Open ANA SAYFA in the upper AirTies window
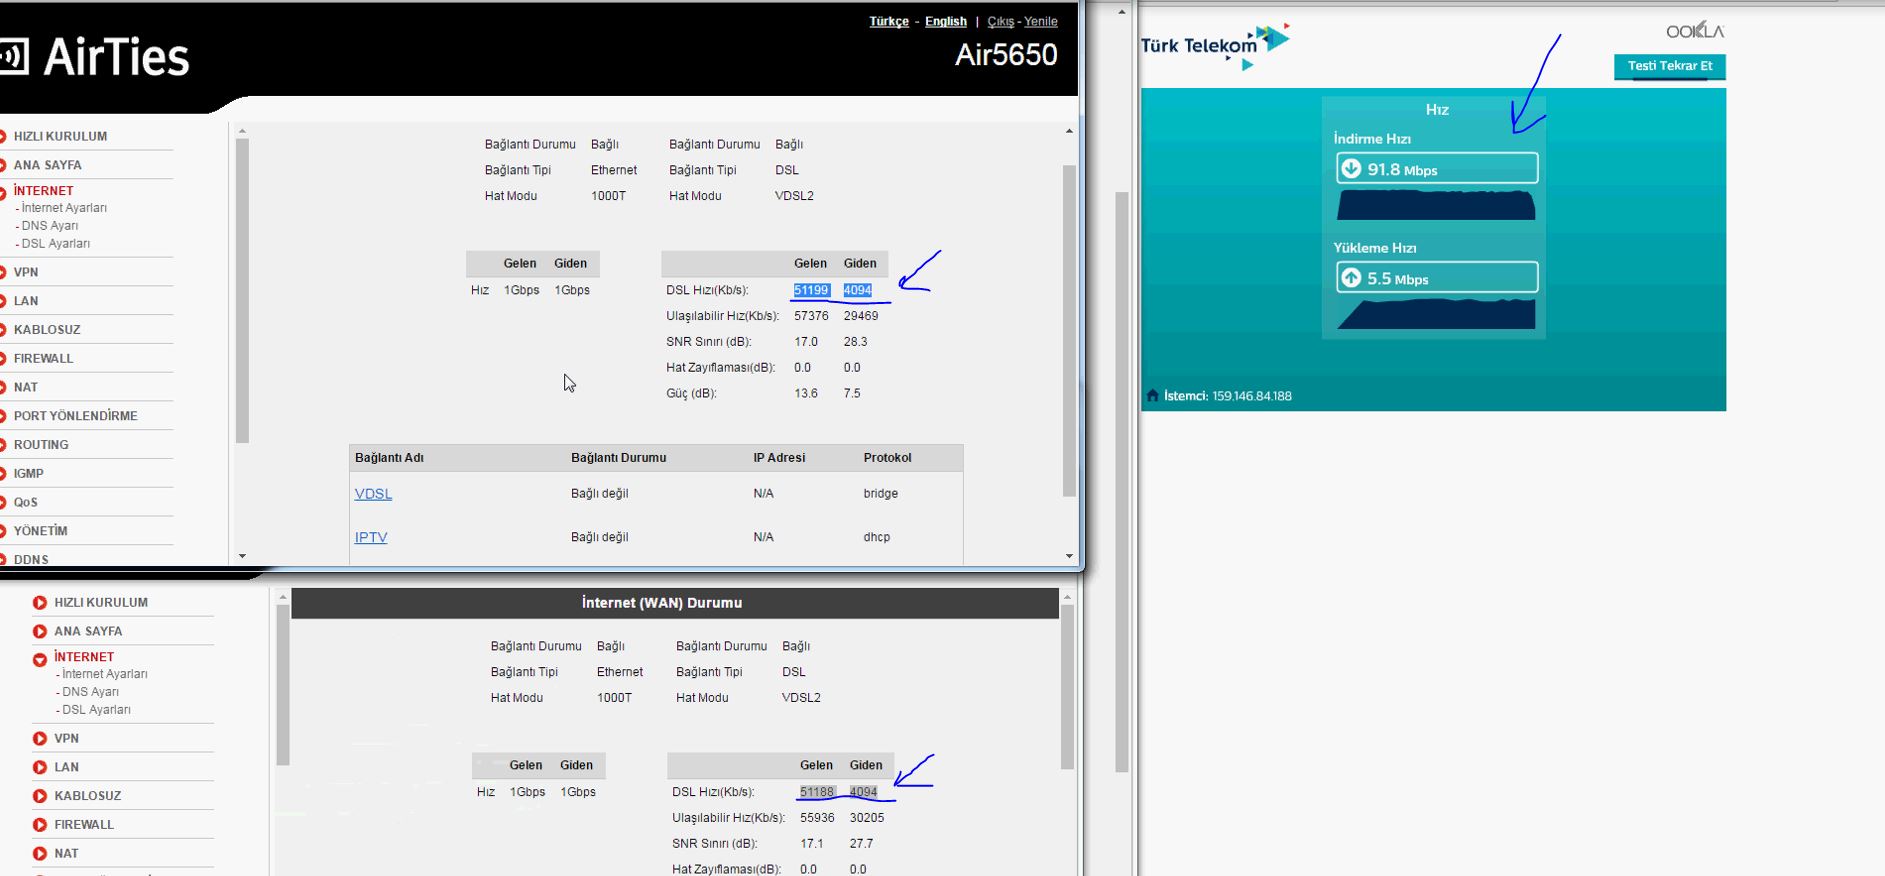This screenshot has width=1885, height=876. click(48, 166)
